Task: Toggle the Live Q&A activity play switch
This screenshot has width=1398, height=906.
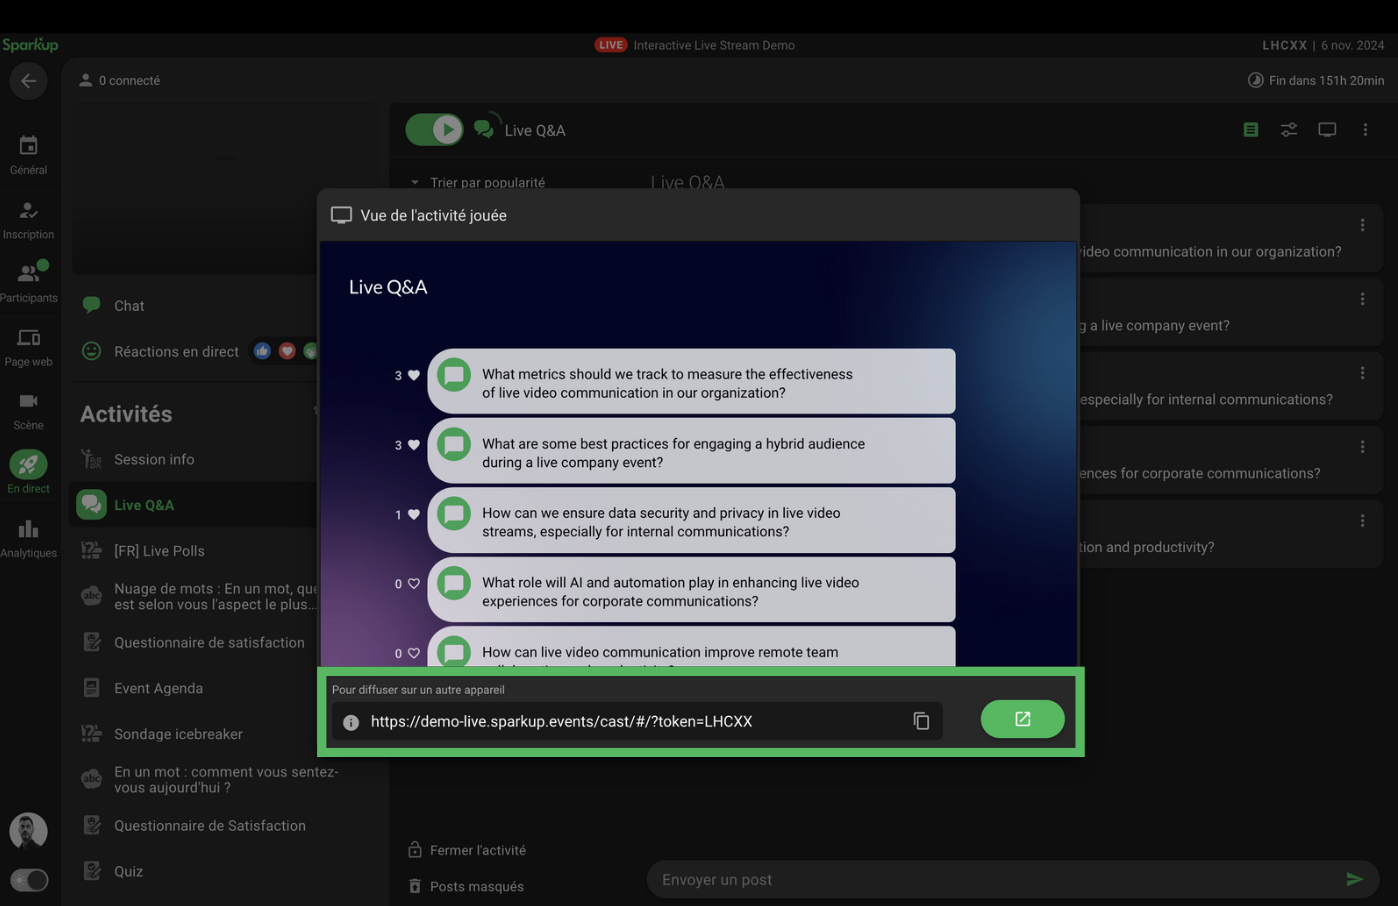Action: (434, 130)
